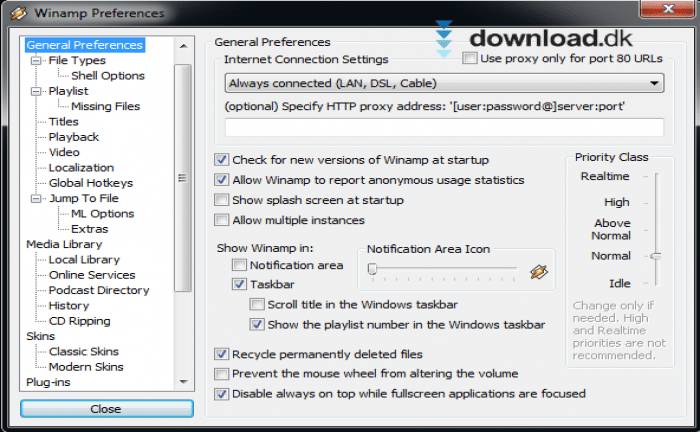
Task: Select General Preferences in the tree
Action: 84,45
